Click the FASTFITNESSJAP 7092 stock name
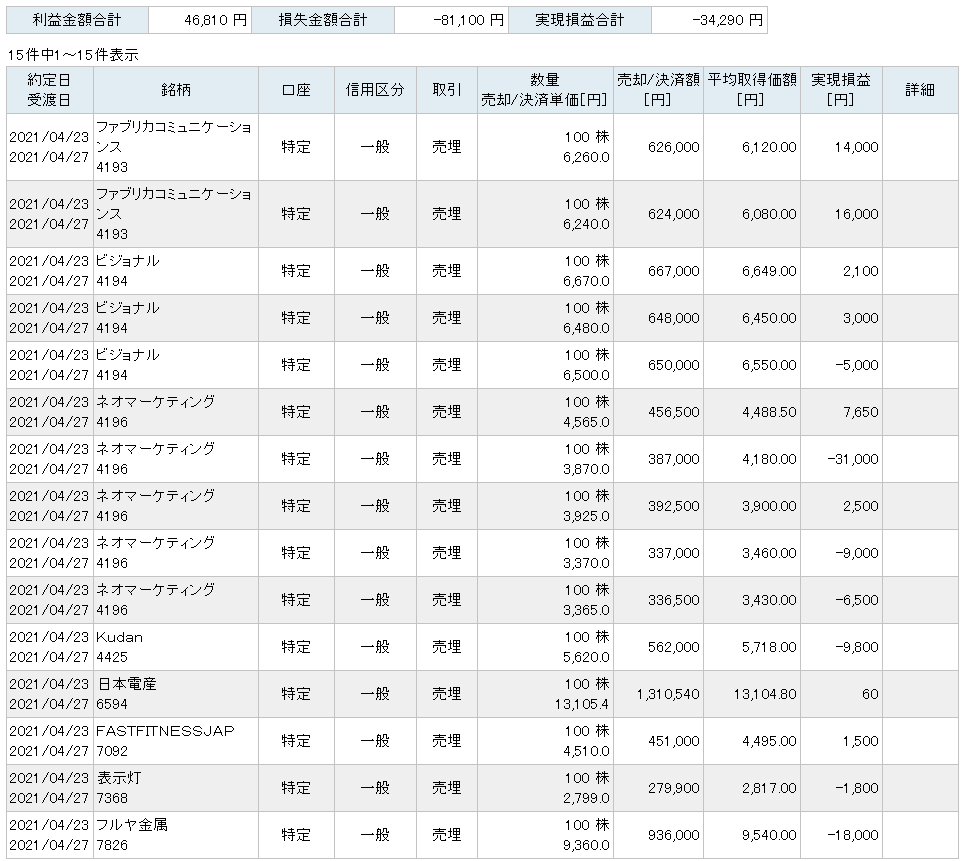 [x=165, y=741]
